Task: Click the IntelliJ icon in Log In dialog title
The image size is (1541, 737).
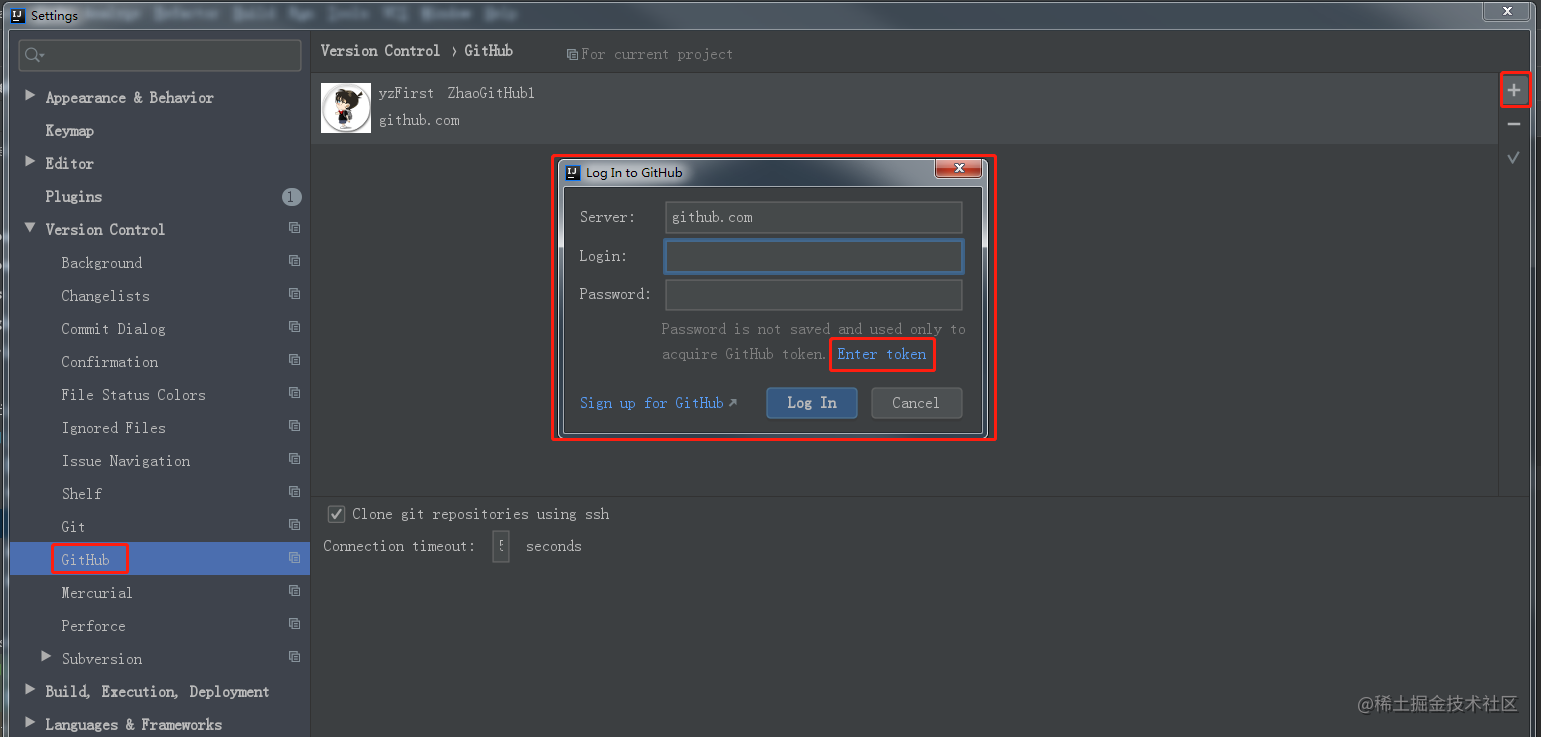Action: tap(573, 172)
